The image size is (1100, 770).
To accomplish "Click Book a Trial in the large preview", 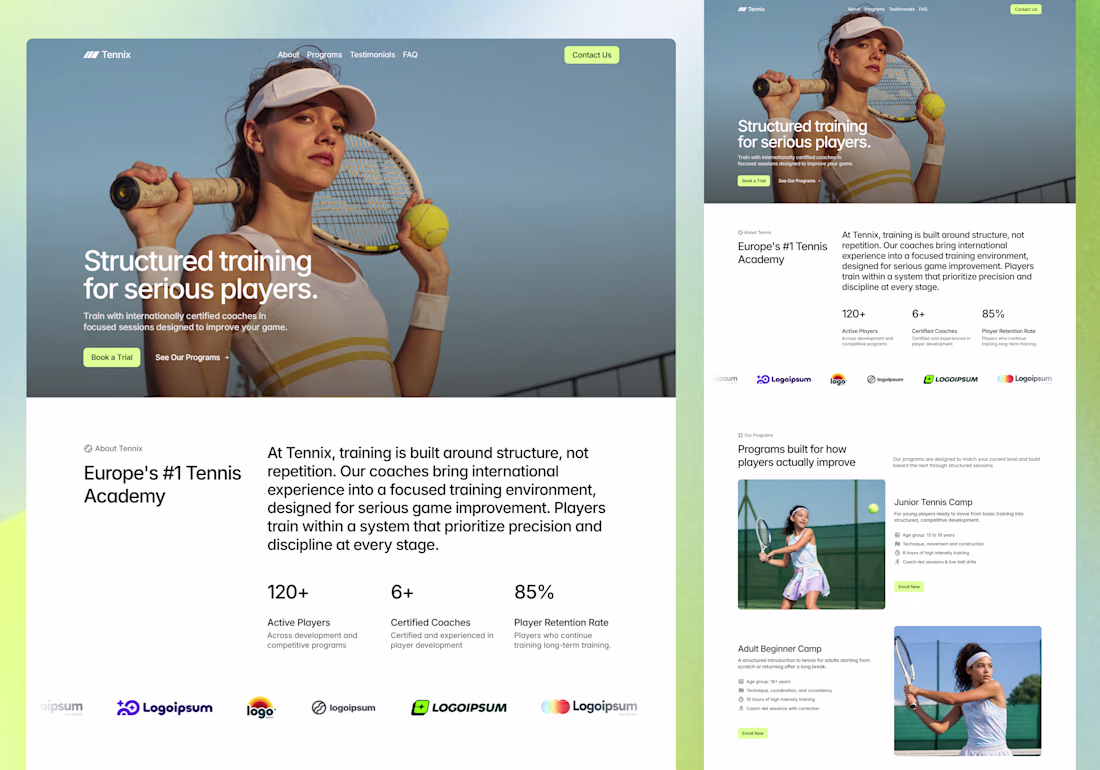I will (x=112, y=357).
